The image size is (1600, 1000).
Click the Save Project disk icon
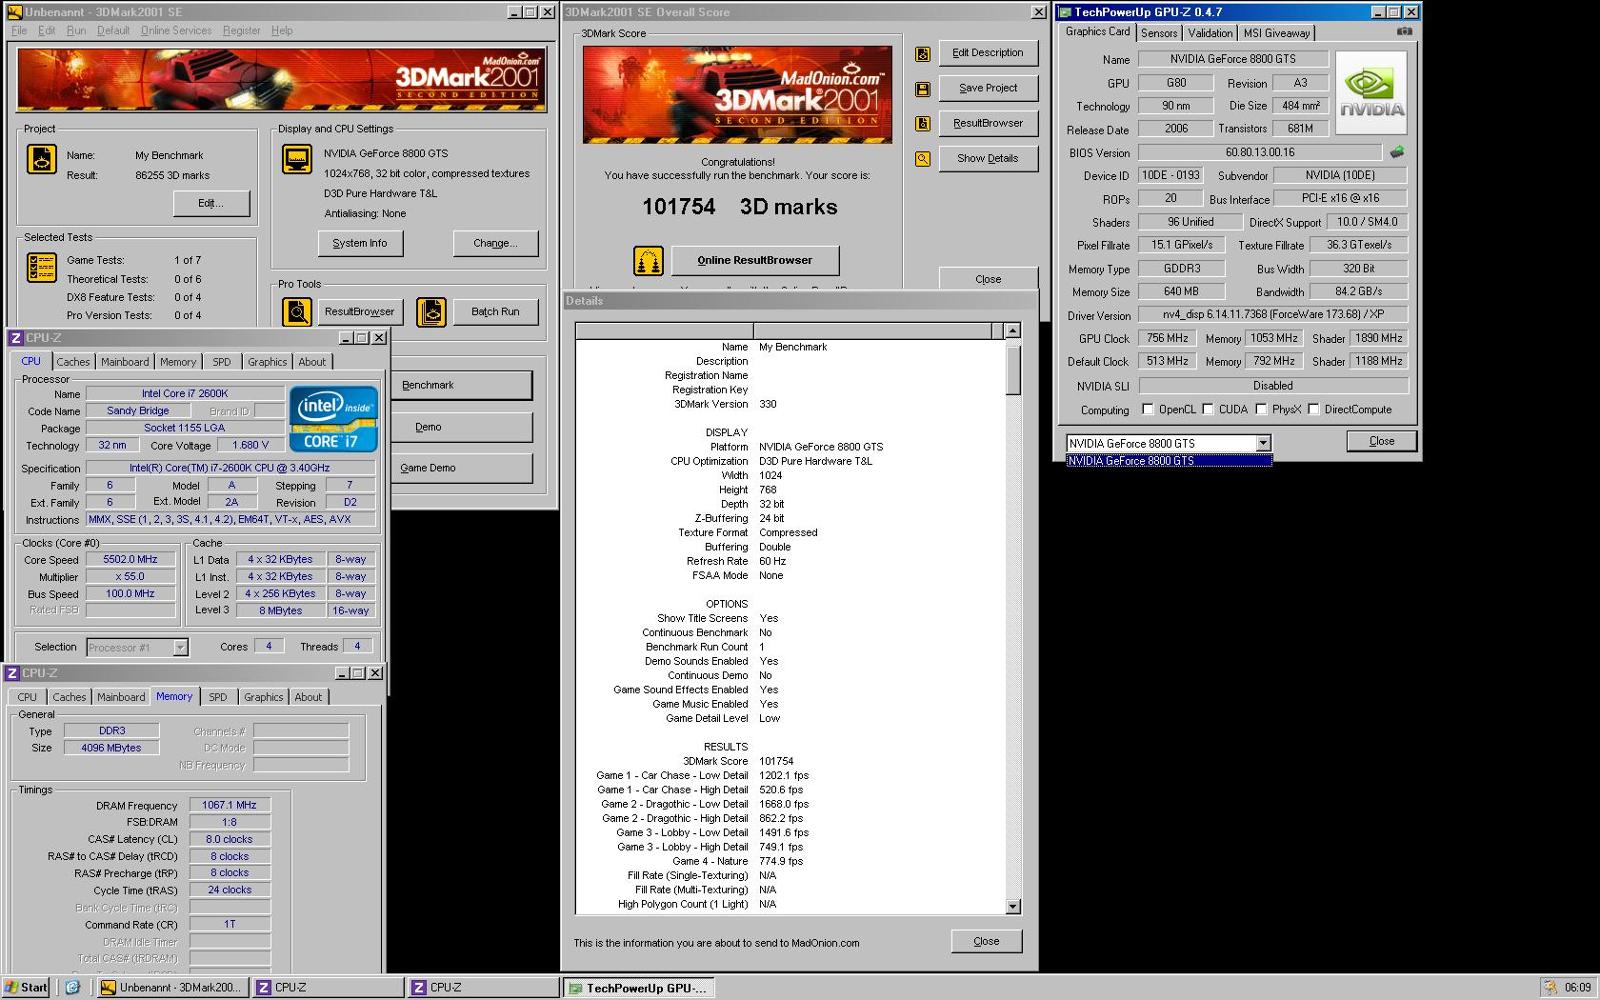pyautogui.click(x=923, y=89)
